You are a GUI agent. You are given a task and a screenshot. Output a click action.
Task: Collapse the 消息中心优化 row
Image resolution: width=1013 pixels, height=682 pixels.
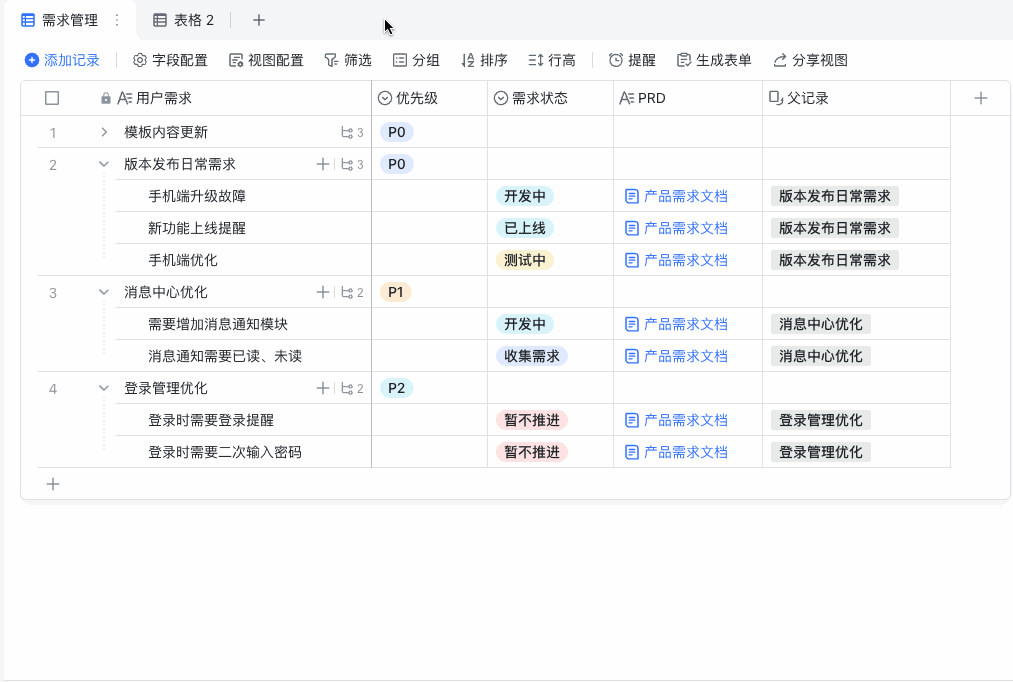[104, 292]
